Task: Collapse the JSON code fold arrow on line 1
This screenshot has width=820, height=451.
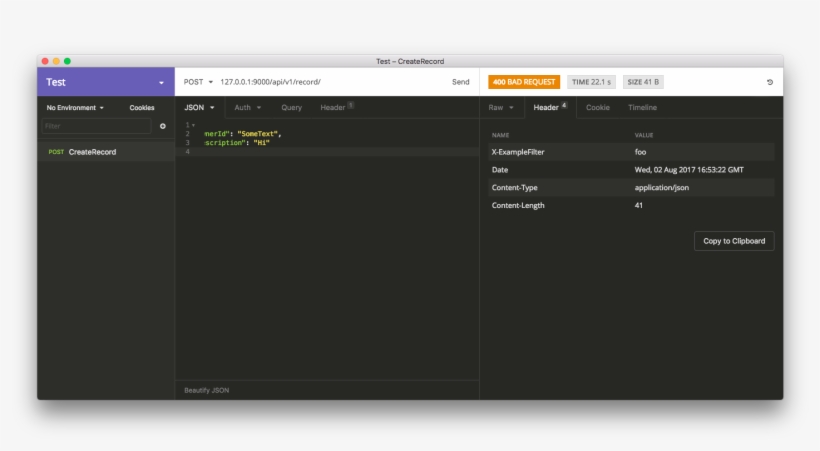Action: (193, 125)
